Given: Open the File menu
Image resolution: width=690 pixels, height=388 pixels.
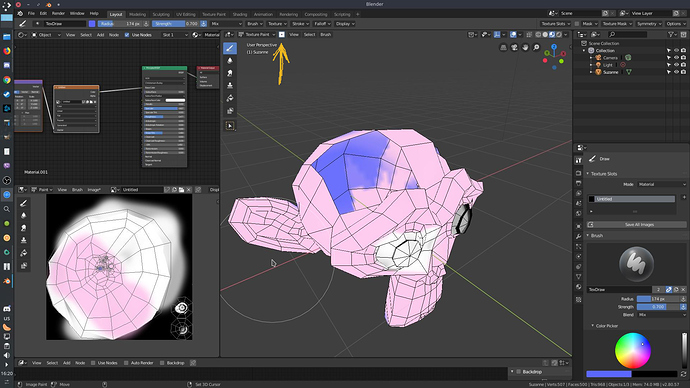Looking at the screenshot, I should click(x=31, y=14).
